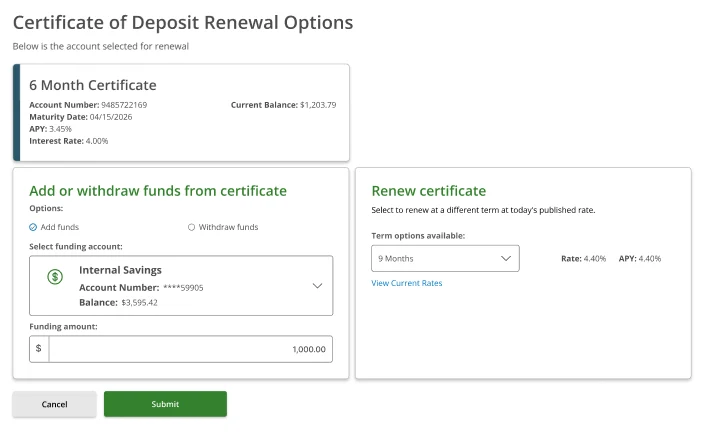Viewport: 706px width, 432px height.
Task: Click the Cancel button
Action: (x=54, y=404)
